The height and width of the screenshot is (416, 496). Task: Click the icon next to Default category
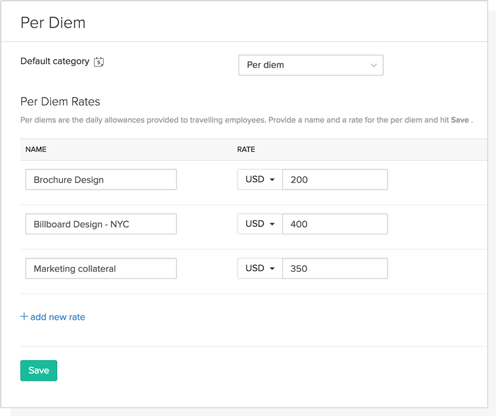[x=99, y=62]
